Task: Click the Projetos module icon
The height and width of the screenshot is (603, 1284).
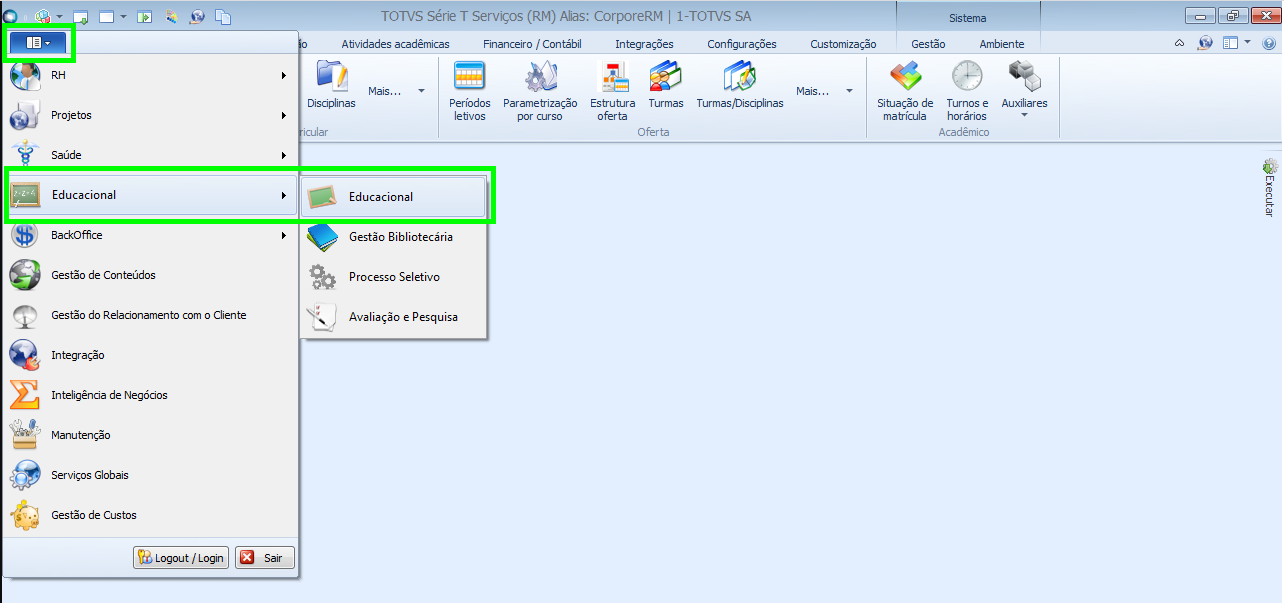Action: pos(25,116)
